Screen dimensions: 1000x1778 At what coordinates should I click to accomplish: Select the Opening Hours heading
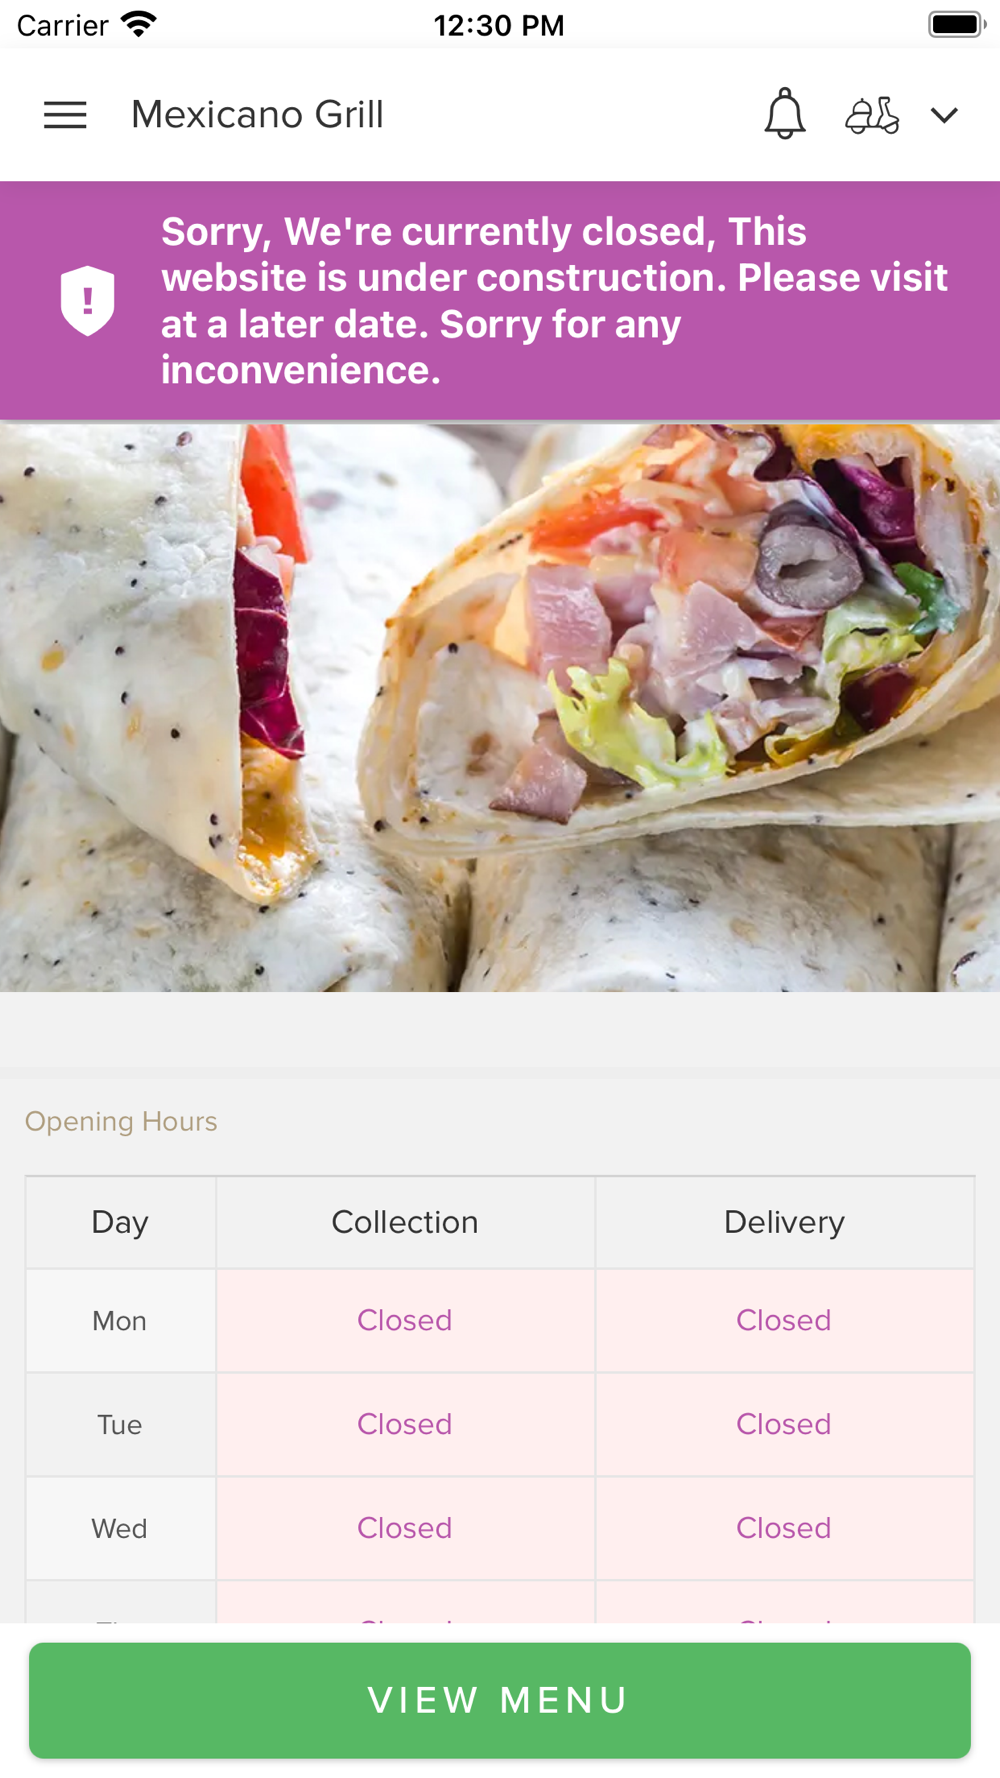point(121,1121)
